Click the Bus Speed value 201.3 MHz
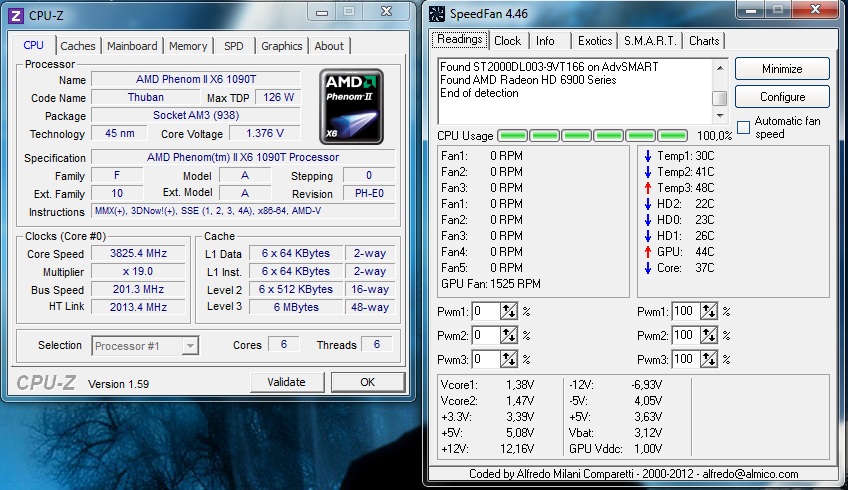The width and height of the screenshot is (848, 490). click(138, 289)
